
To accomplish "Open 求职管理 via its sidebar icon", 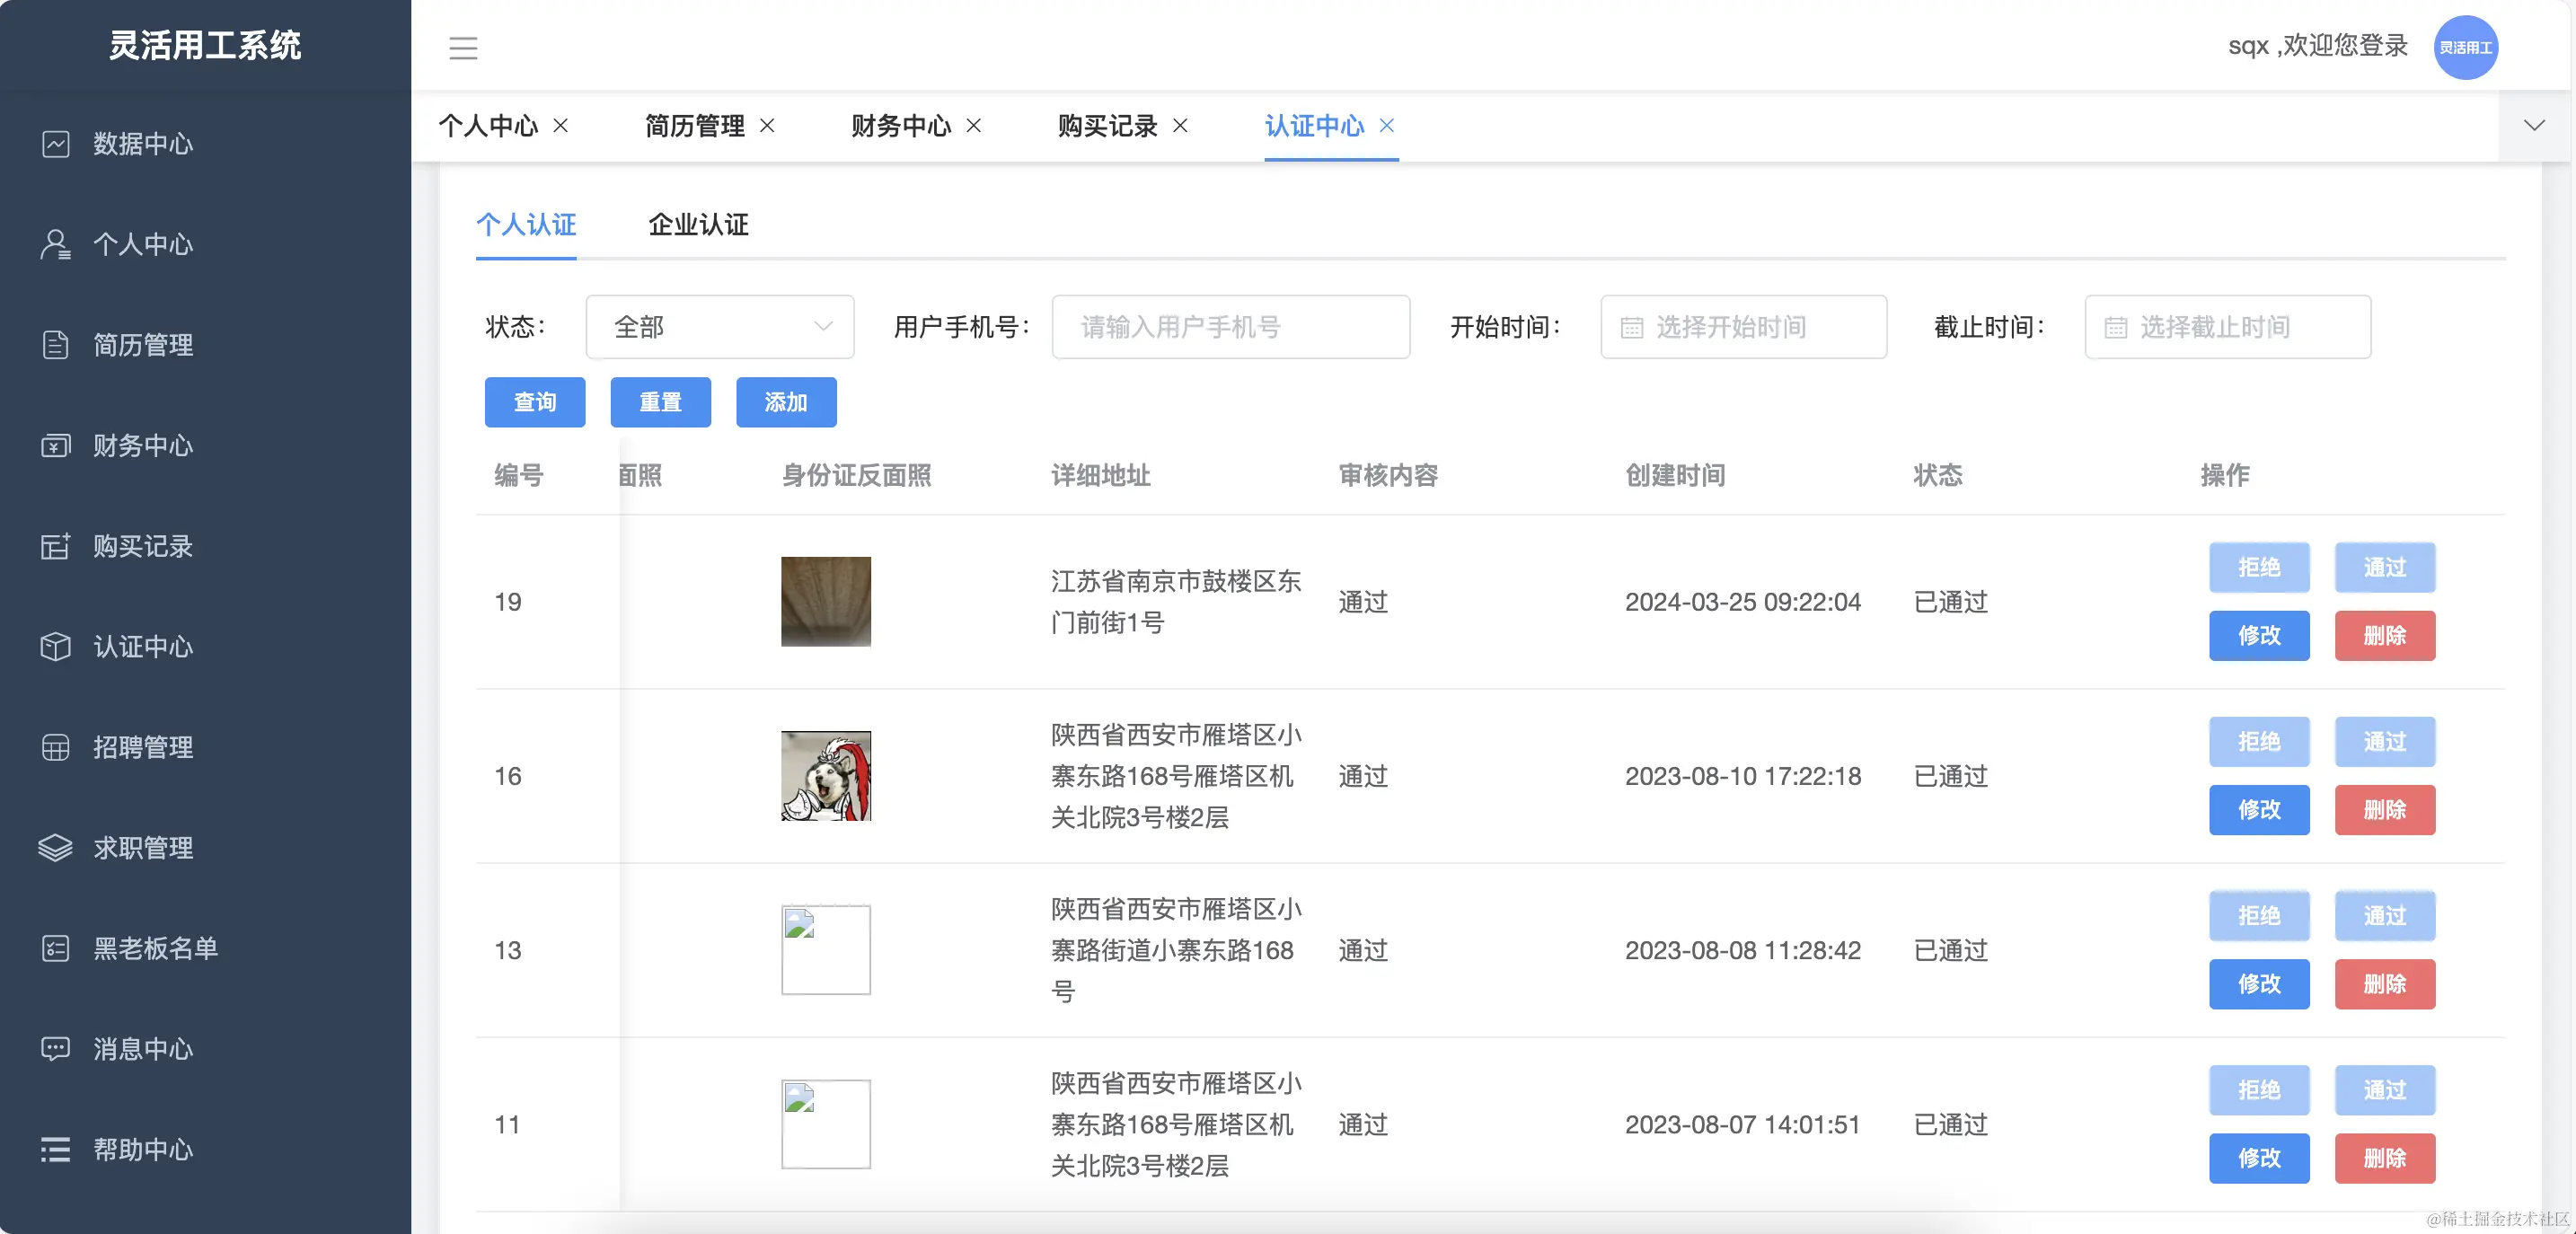I will (56, 848).
